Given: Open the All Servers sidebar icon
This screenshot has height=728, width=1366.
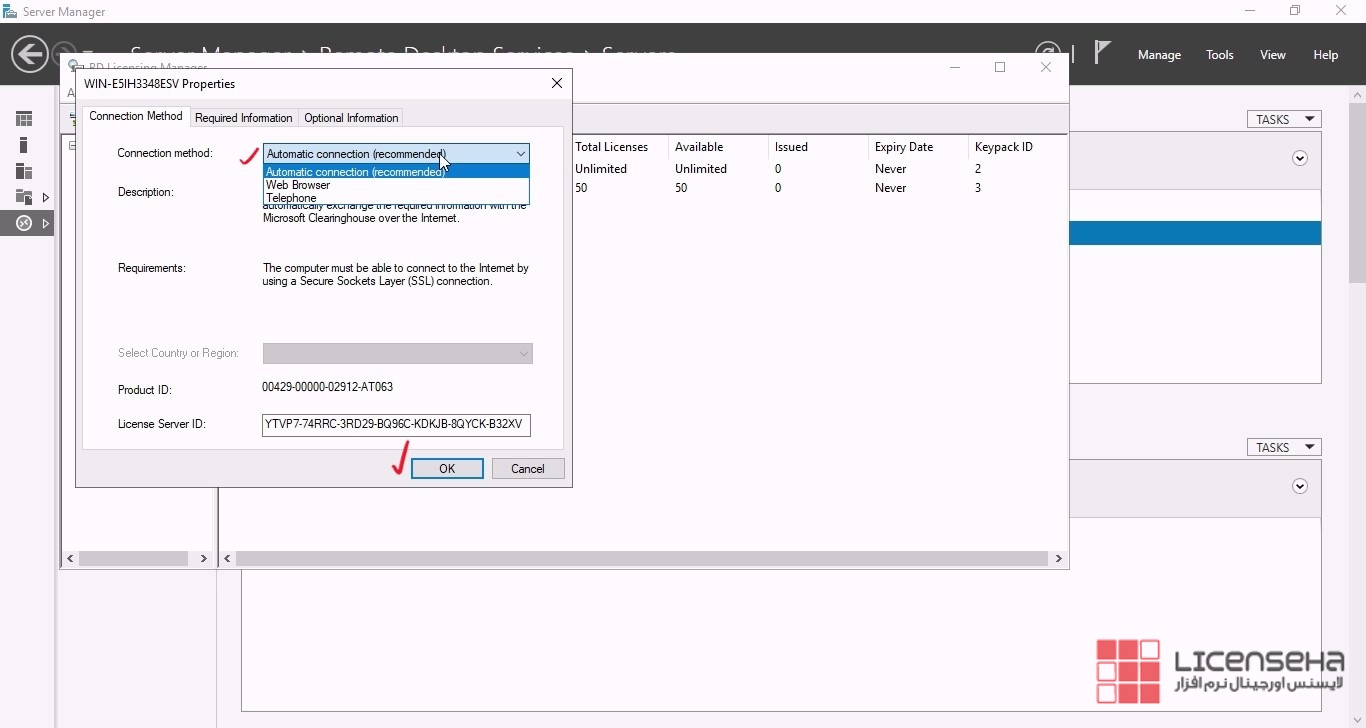Looking at the screenshot, I should point(24,171).
